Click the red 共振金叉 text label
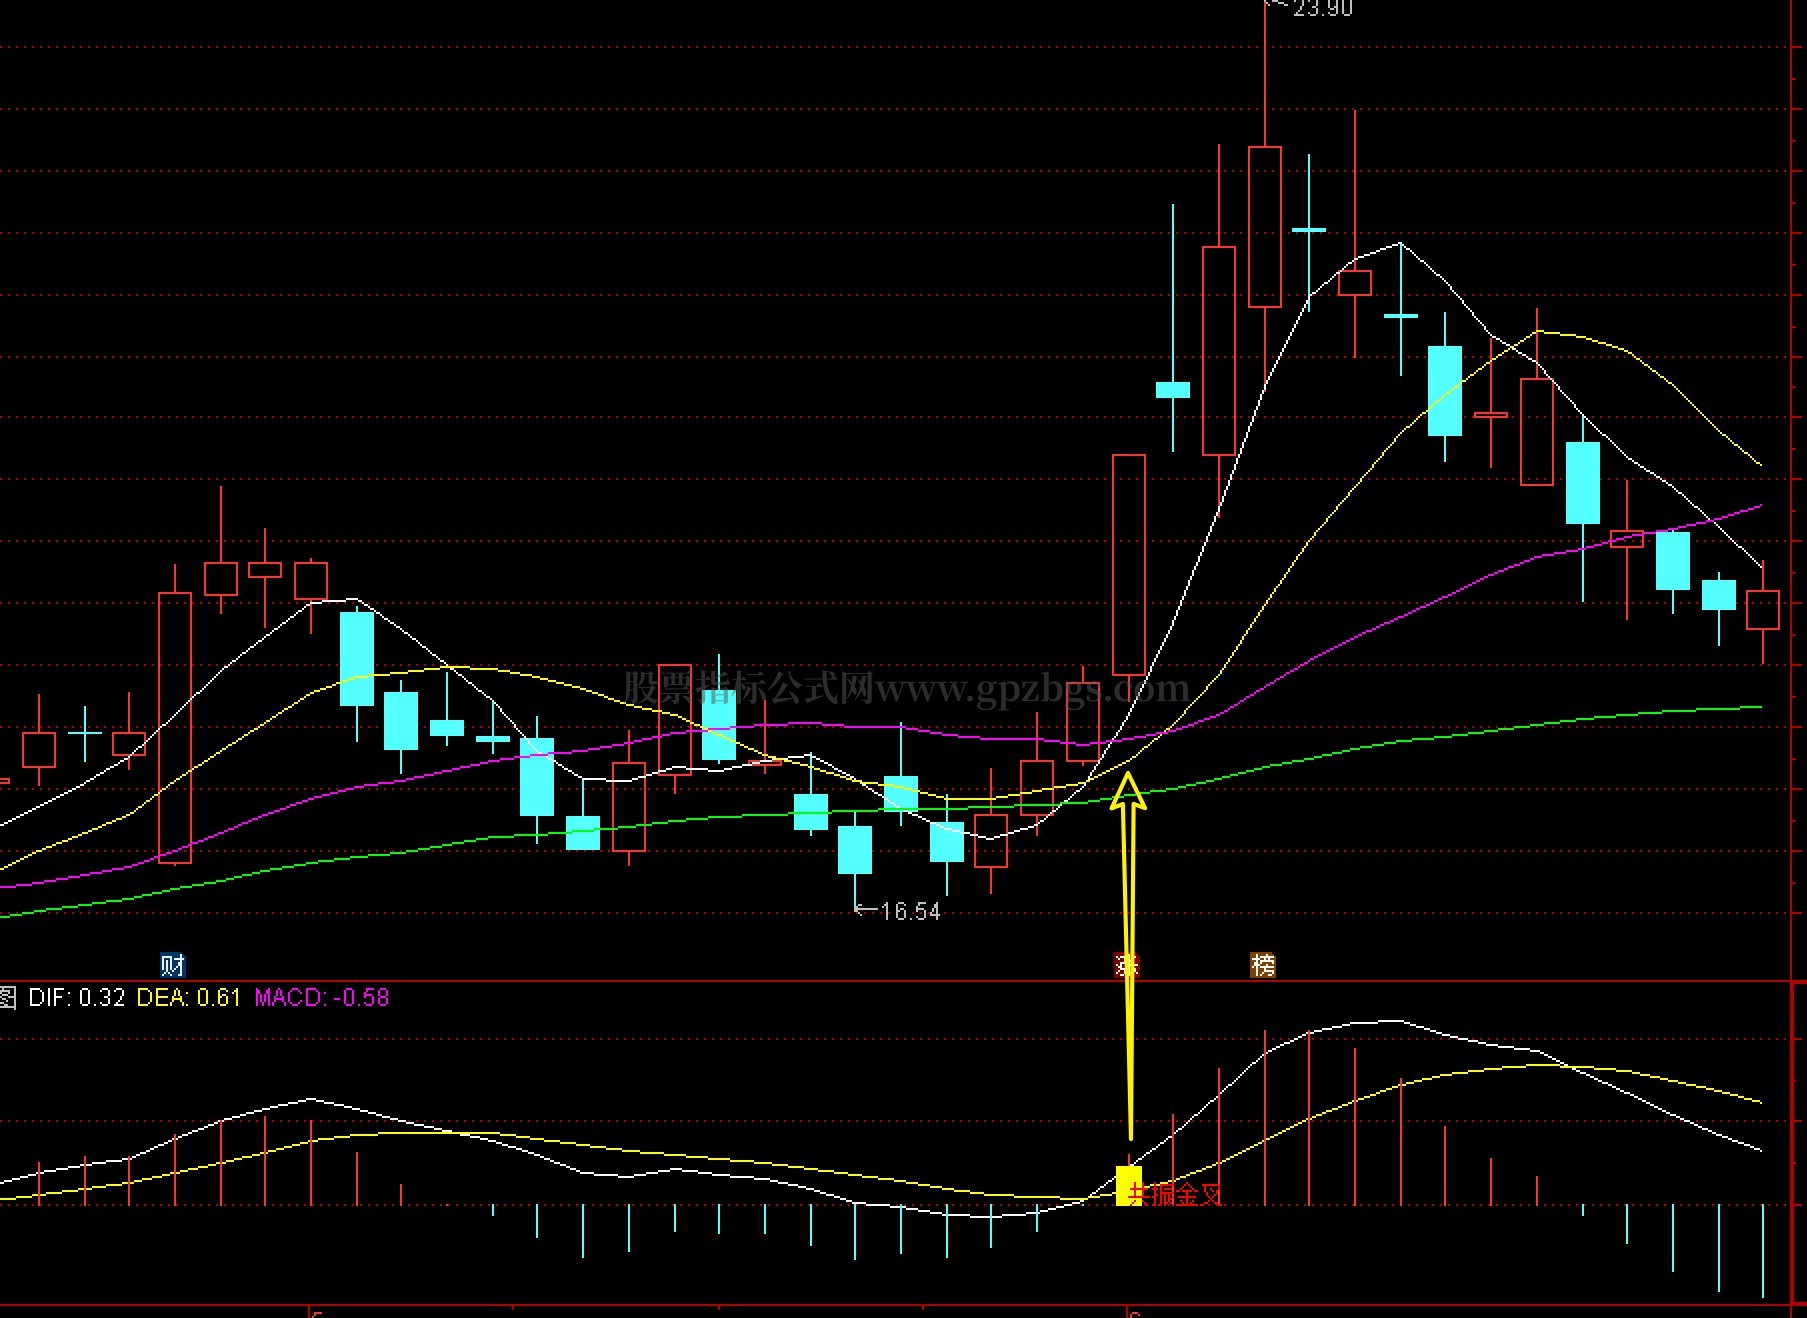 pos(1176,1194)
